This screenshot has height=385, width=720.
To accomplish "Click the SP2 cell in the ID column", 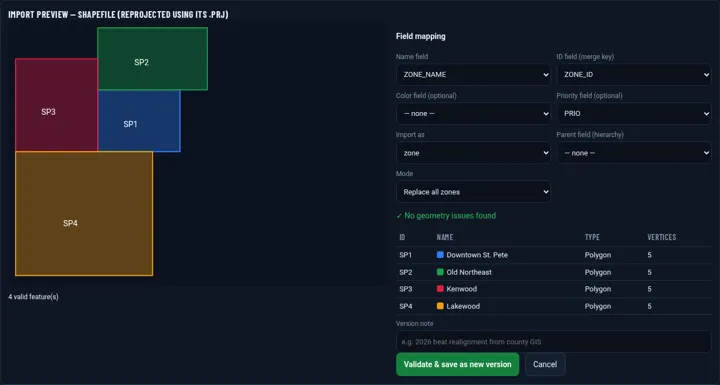I will click(405, 272).
